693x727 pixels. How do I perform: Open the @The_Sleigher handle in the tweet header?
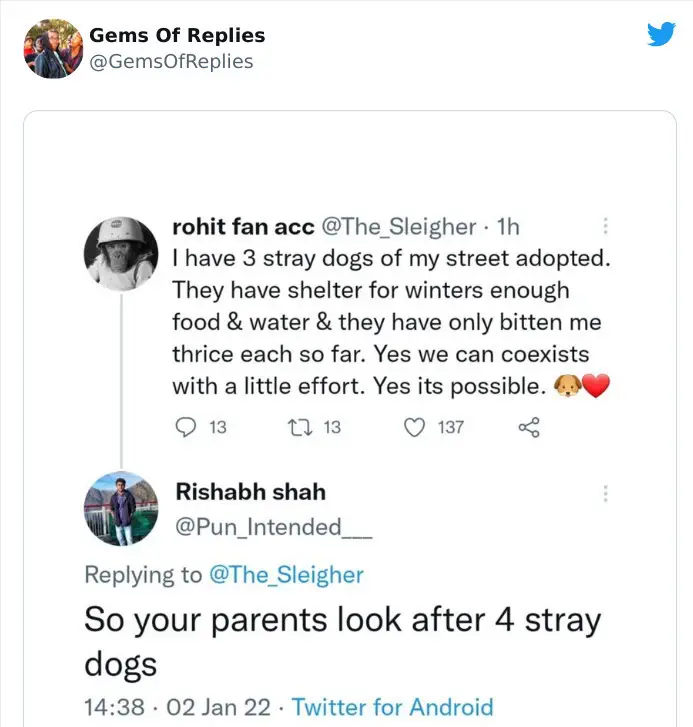(399, 227)
